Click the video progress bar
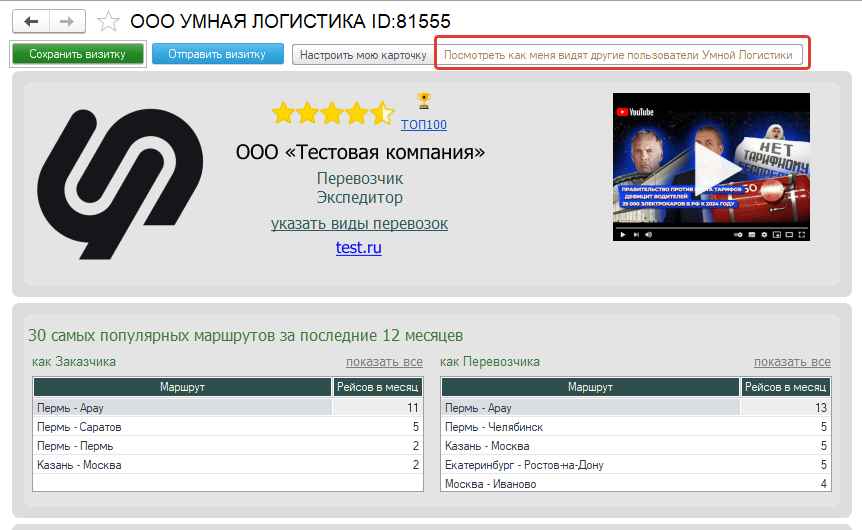 [x=711, y=228]
